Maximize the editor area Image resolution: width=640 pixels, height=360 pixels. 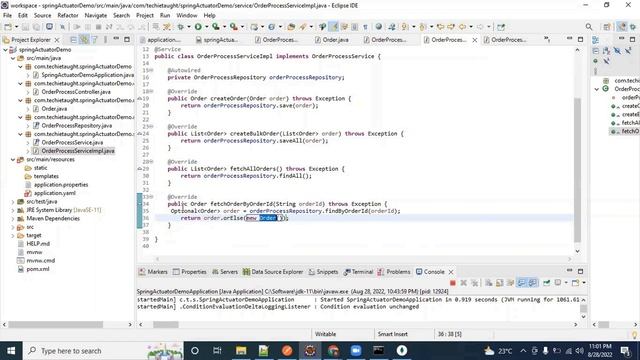coord(580,40)
